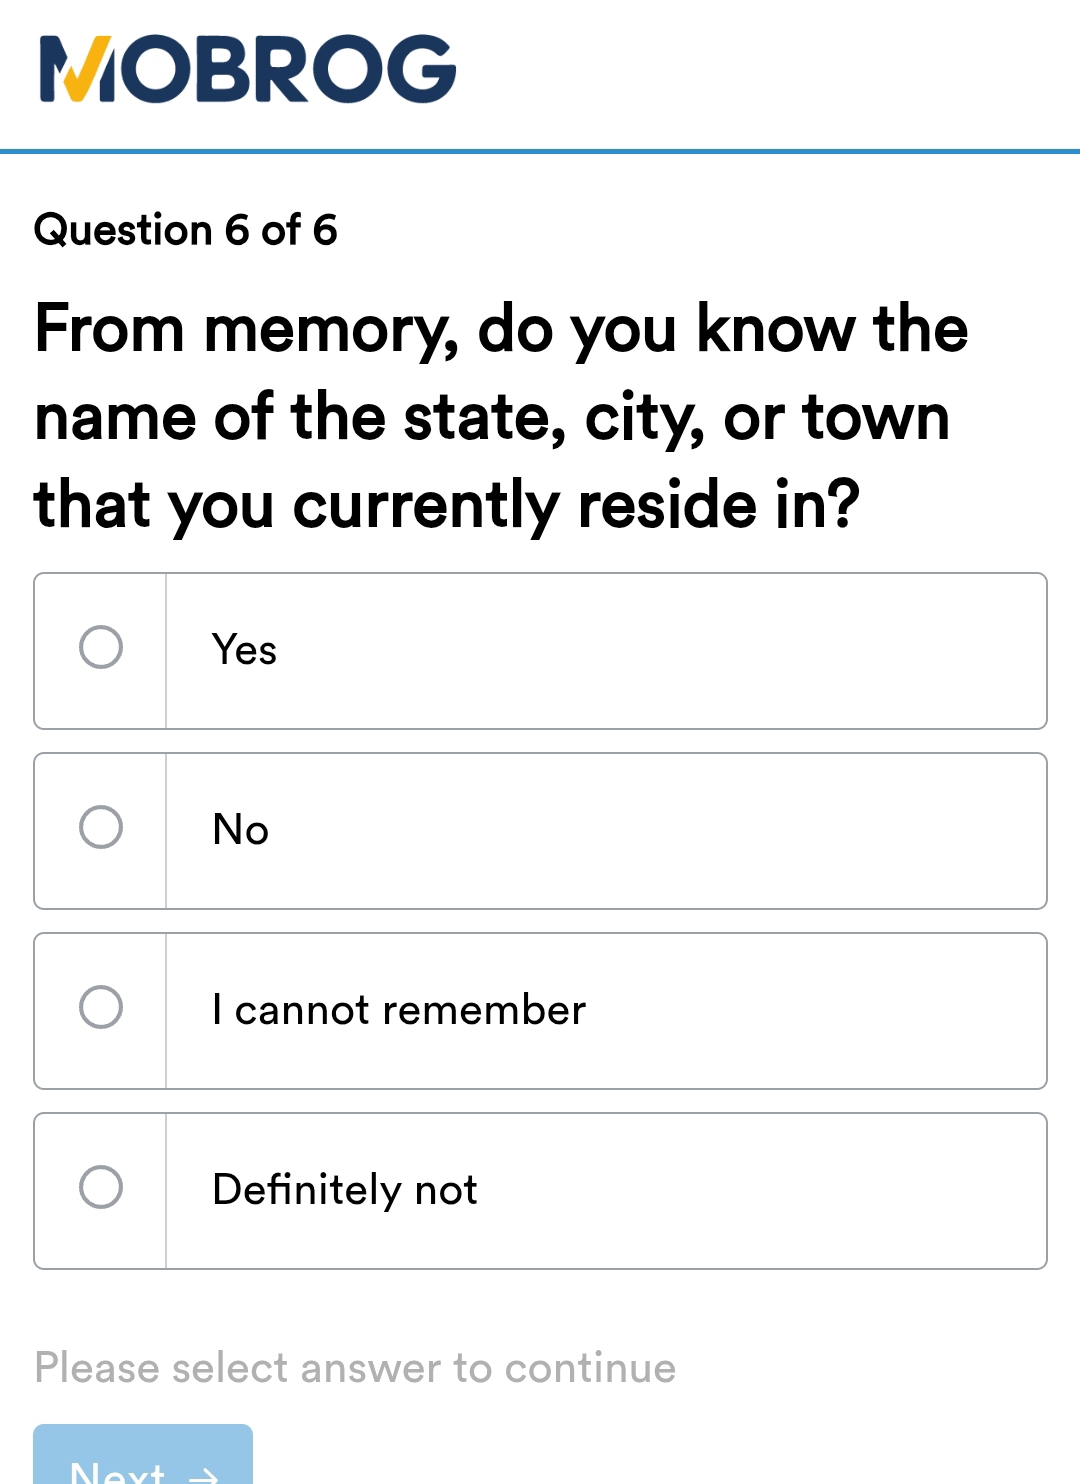Select the "Definitely not" radio button
1080x1484 pixels.
101,1188
